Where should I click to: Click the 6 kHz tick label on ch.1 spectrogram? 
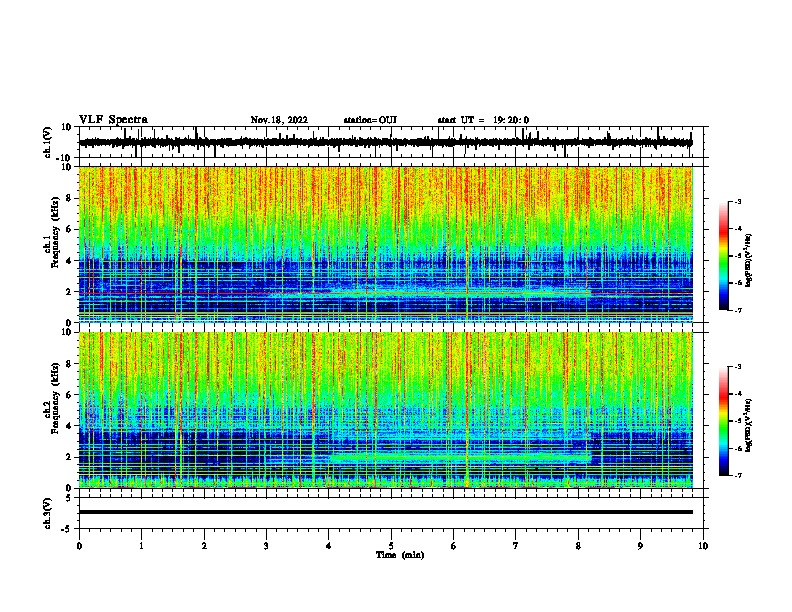pyautogui.click(x=69, y=229)
